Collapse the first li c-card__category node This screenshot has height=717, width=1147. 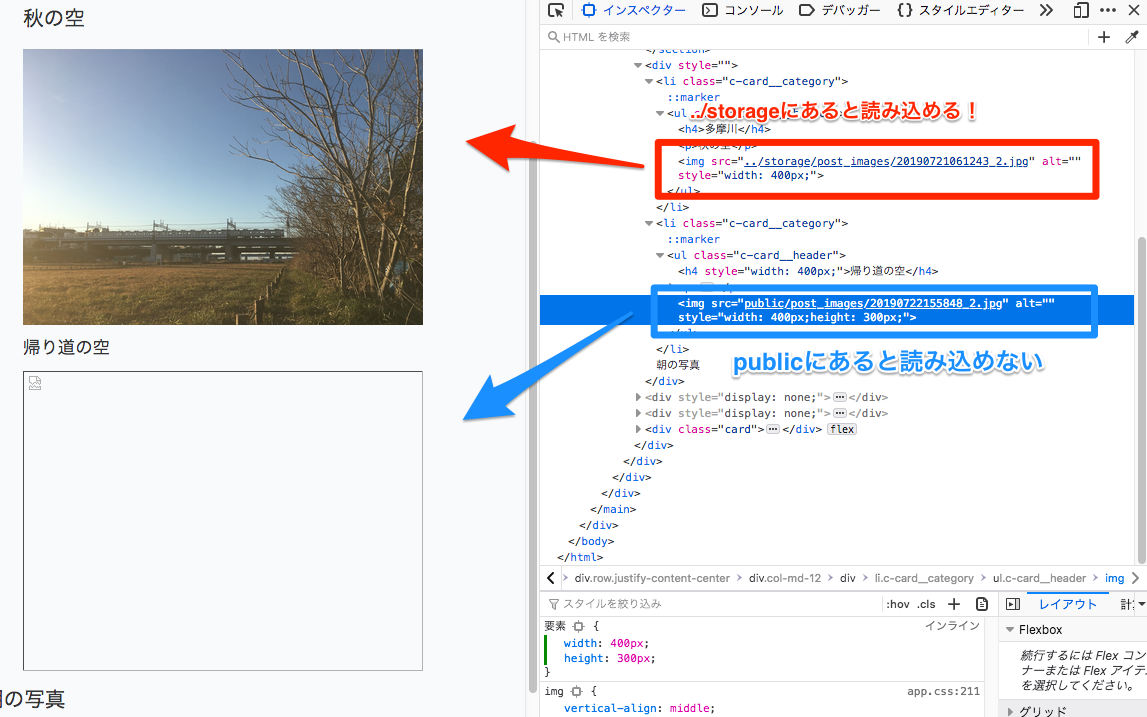649,81
